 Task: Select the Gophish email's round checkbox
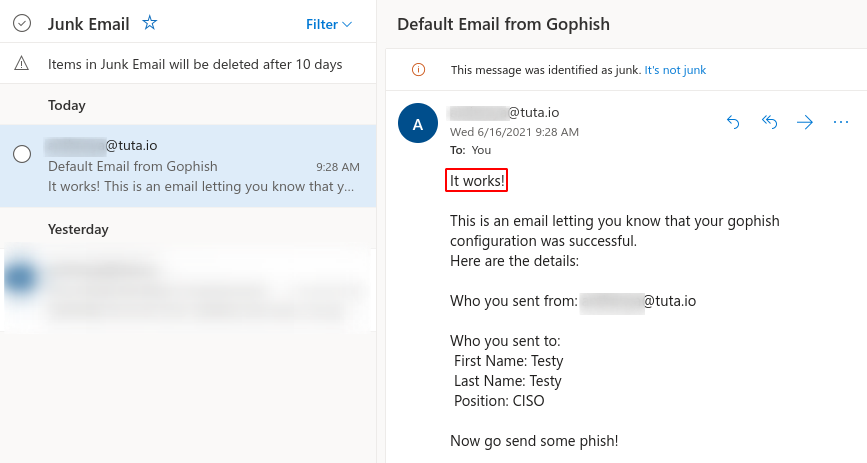22,154
